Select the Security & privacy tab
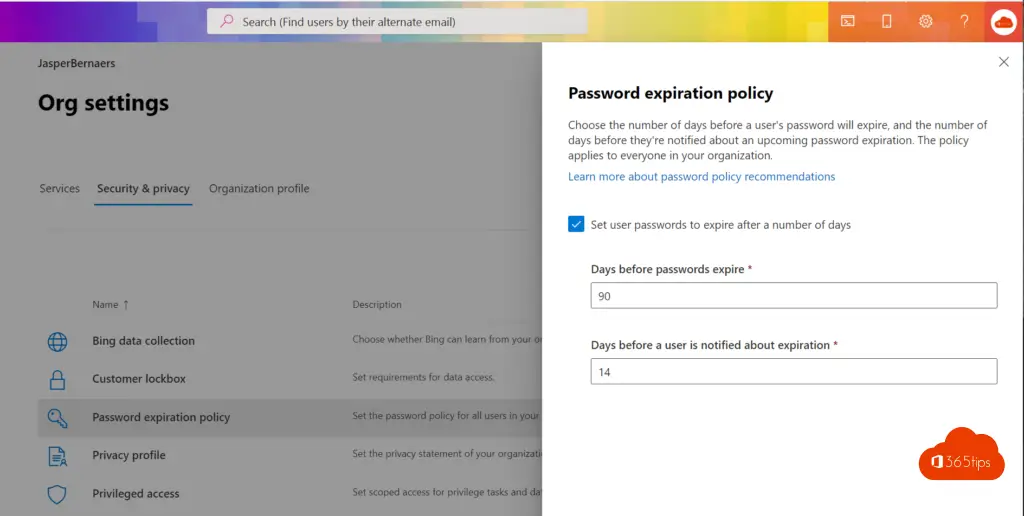Image resolution: width=1024 pixels, height=516 pixels. pyautogui.click(x=143, y=189)
